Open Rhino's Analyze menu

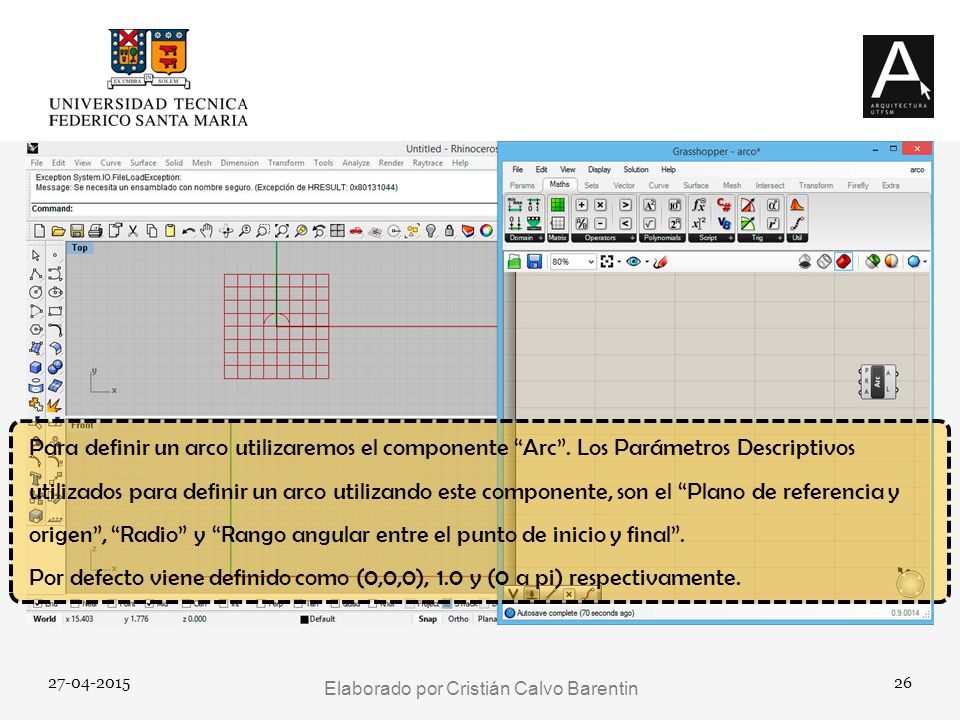[x=356, y=163]
